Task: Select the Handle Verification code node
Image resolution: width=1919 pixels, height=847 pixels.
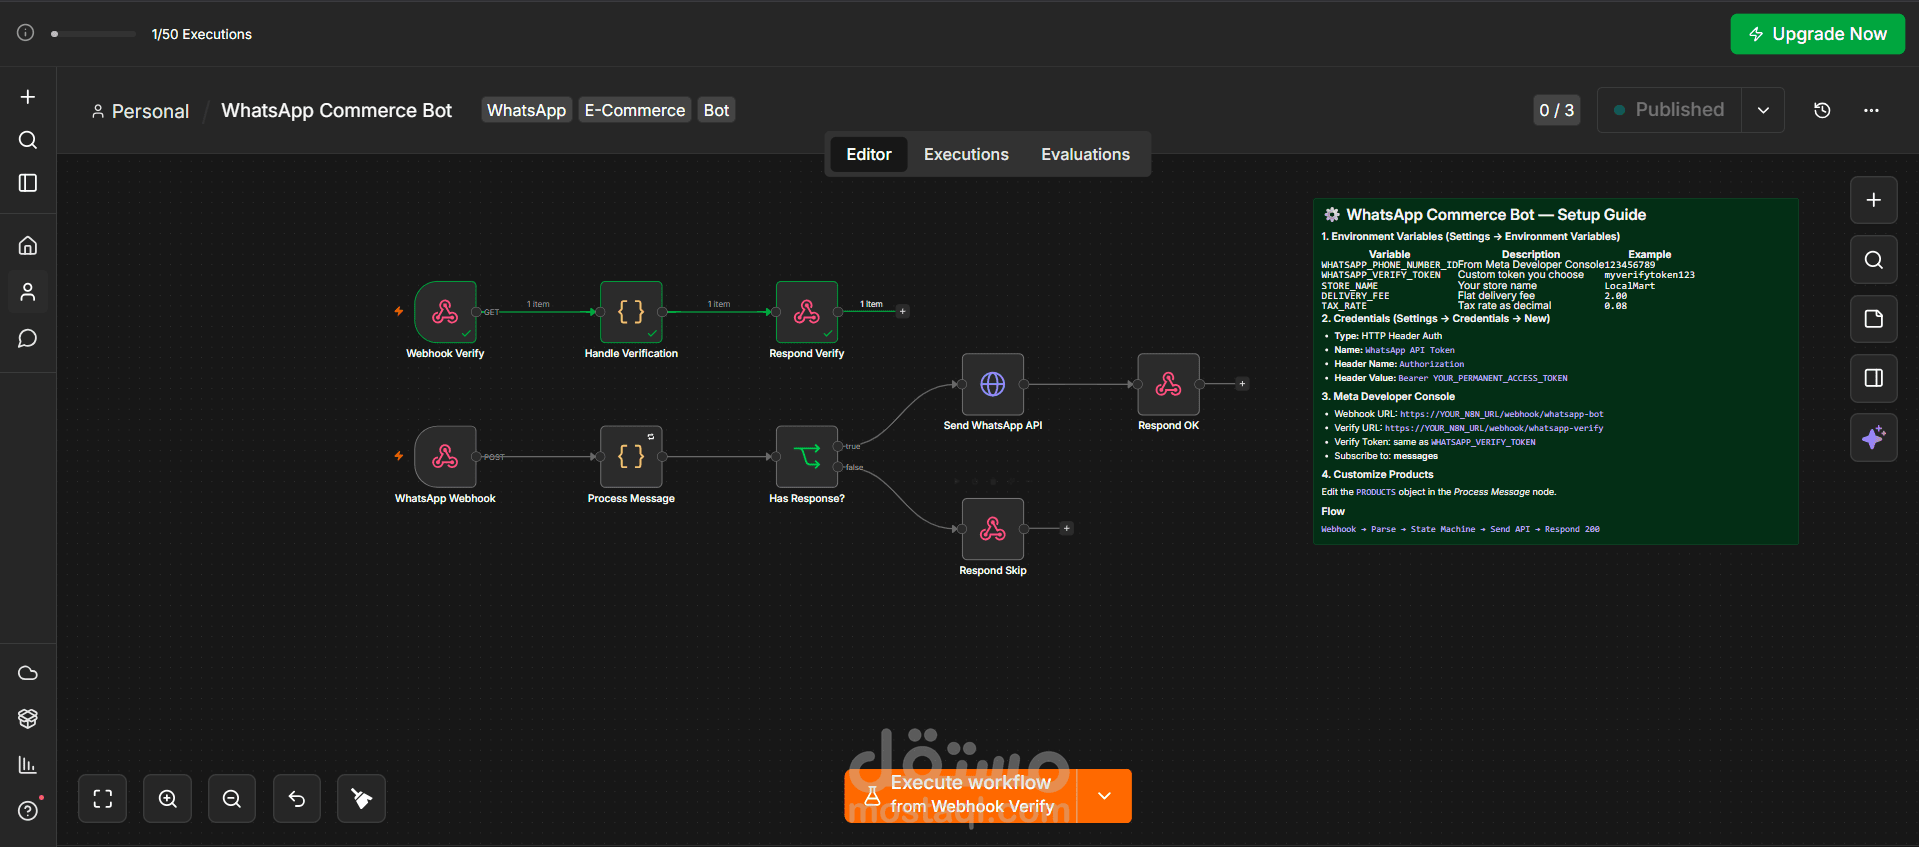Action: pyautogui.click(x=631, y=312)
